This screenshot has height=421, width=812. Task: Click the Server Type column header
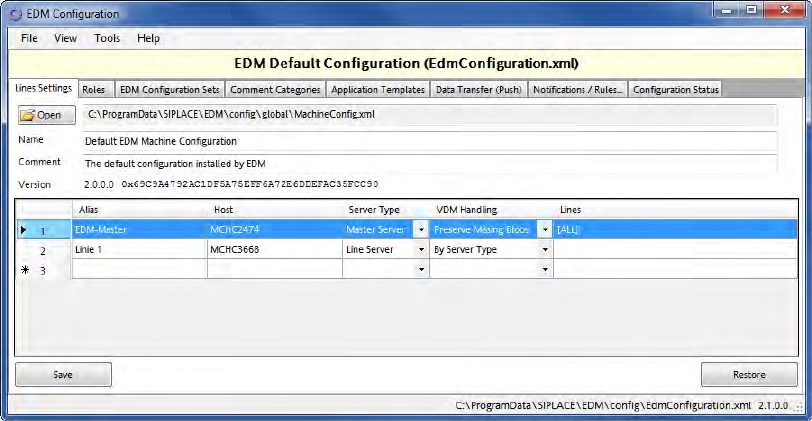point(385,210)
